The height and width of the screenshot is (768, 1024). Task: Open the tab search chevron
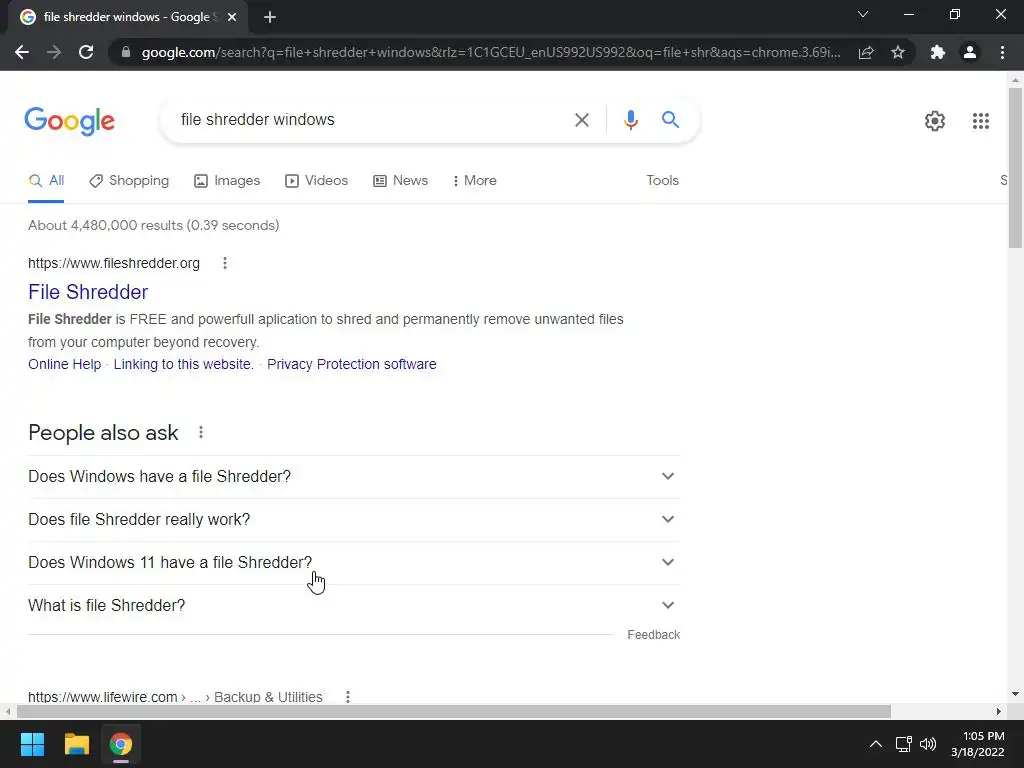[x=863, y=14]
